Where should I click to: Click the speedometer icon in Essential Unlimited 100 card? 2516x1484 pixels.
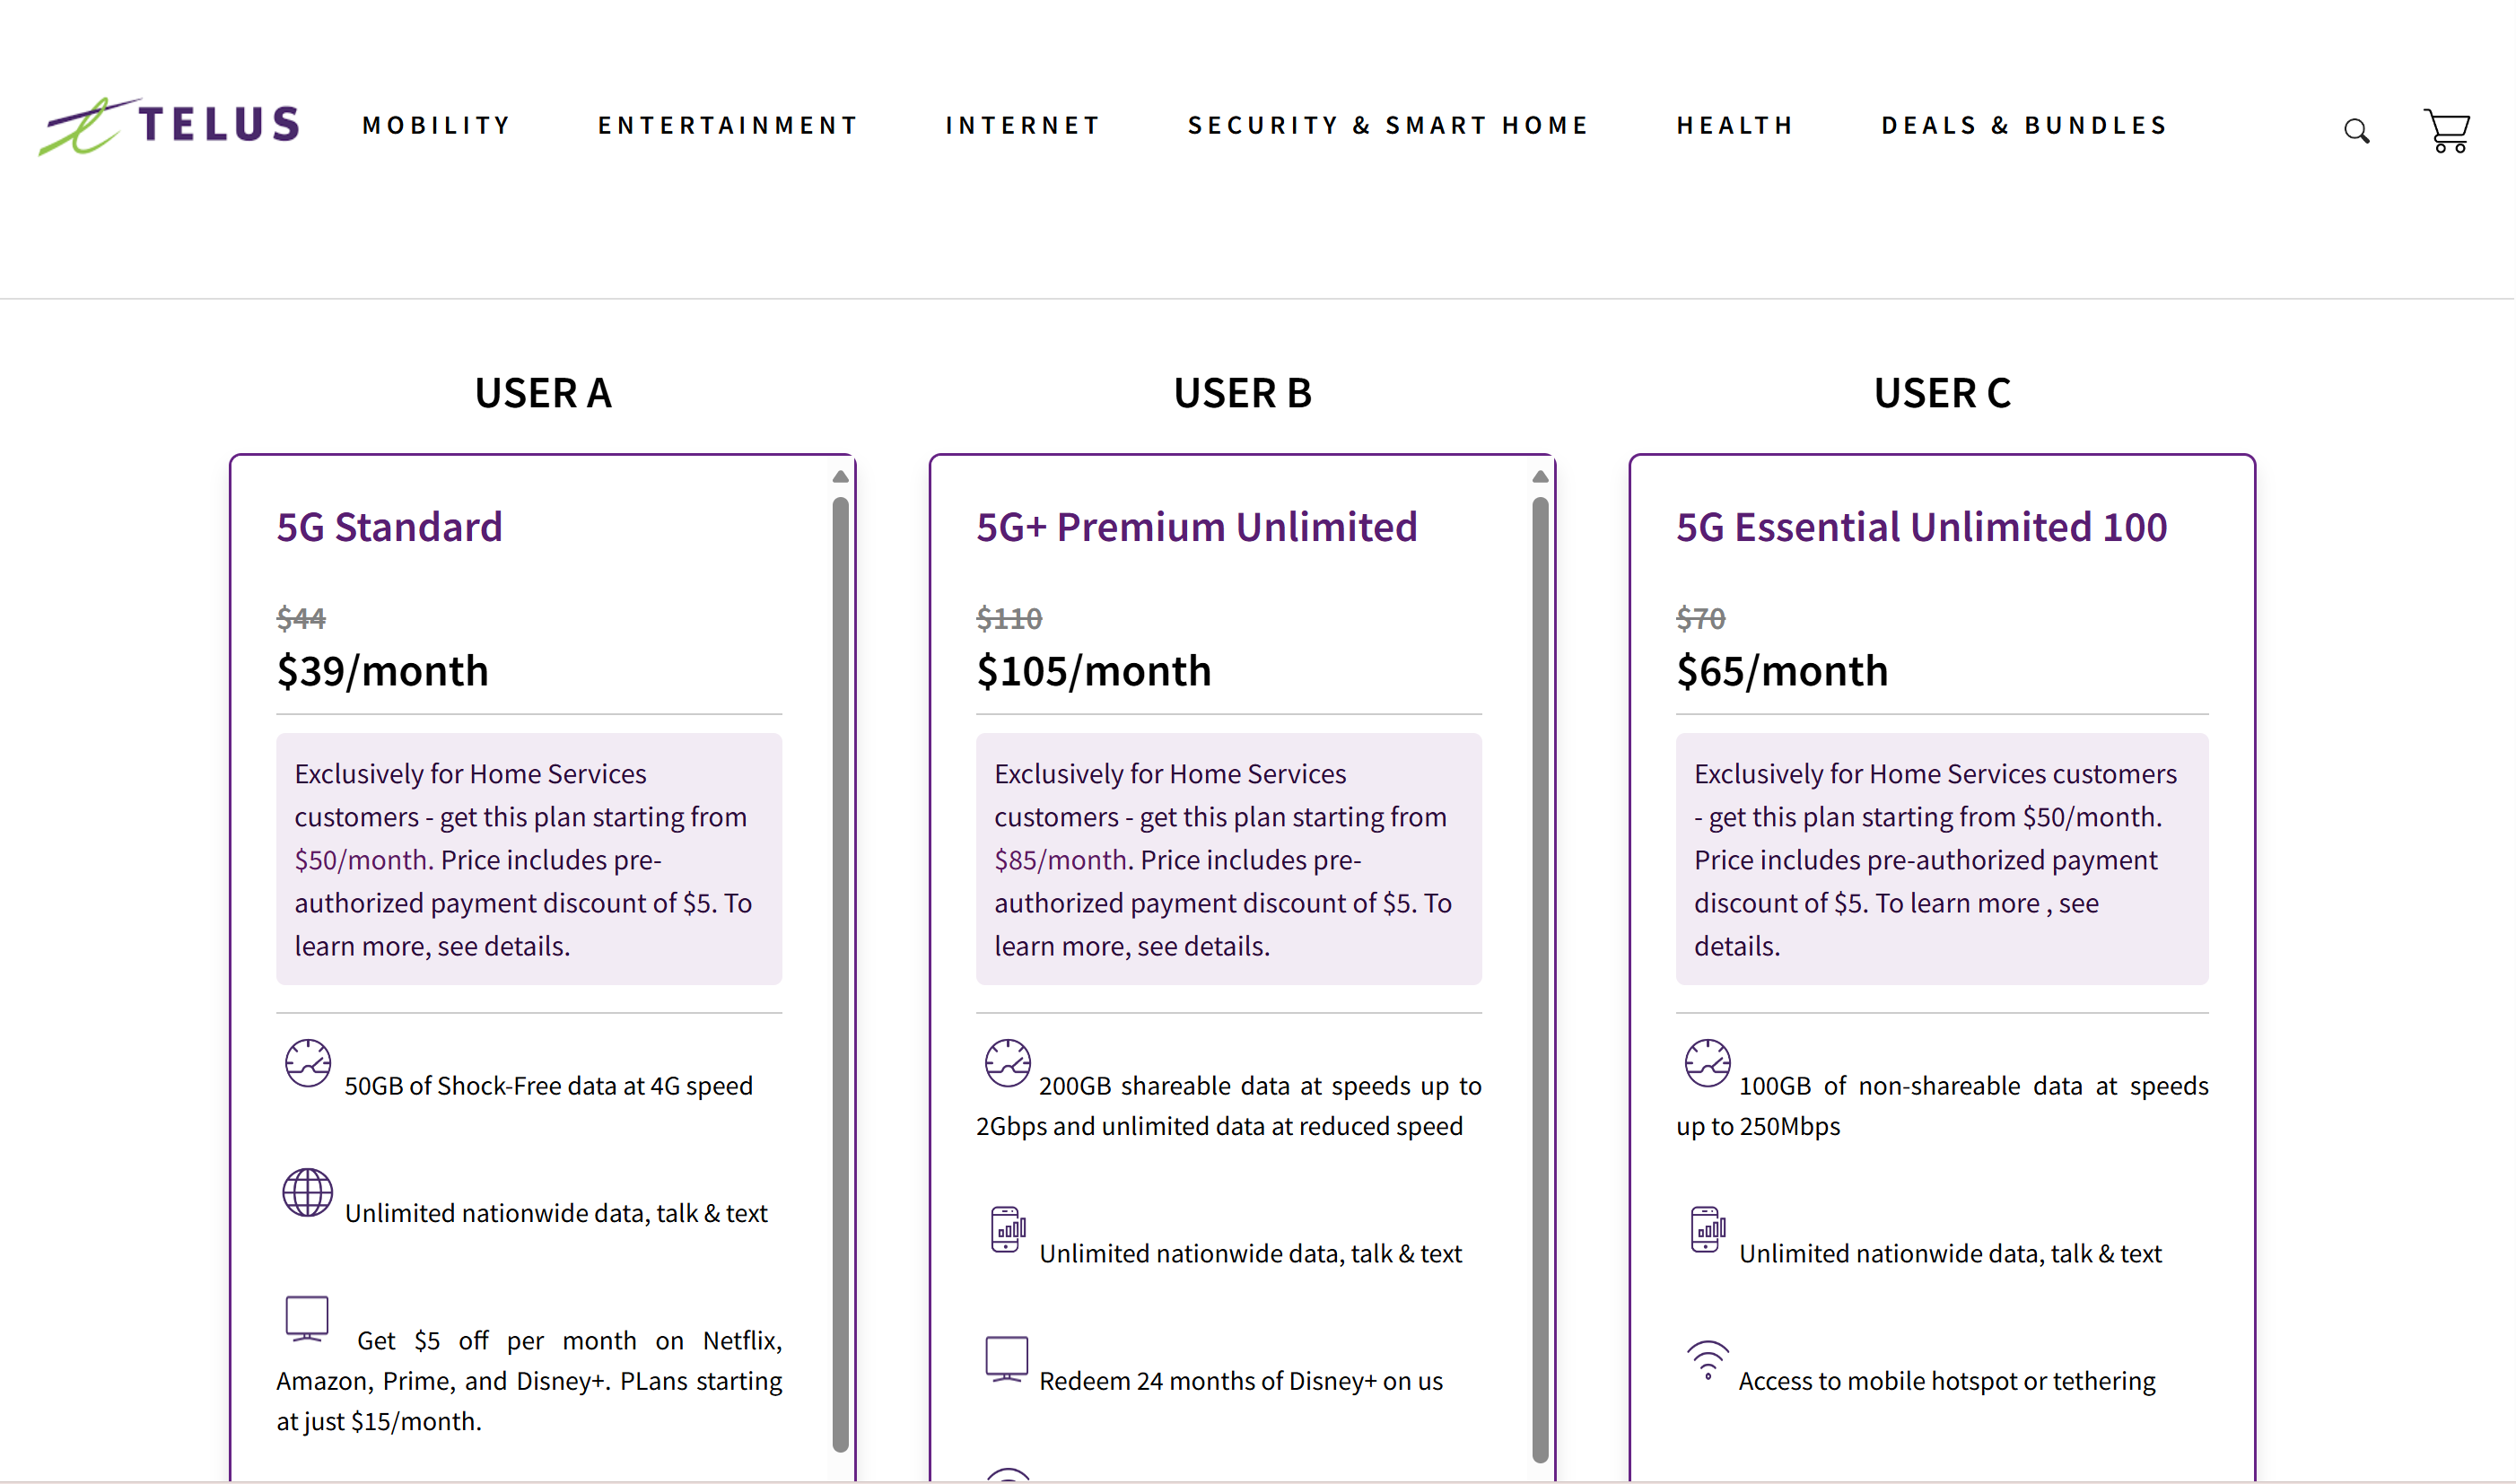(1707, 1063)
